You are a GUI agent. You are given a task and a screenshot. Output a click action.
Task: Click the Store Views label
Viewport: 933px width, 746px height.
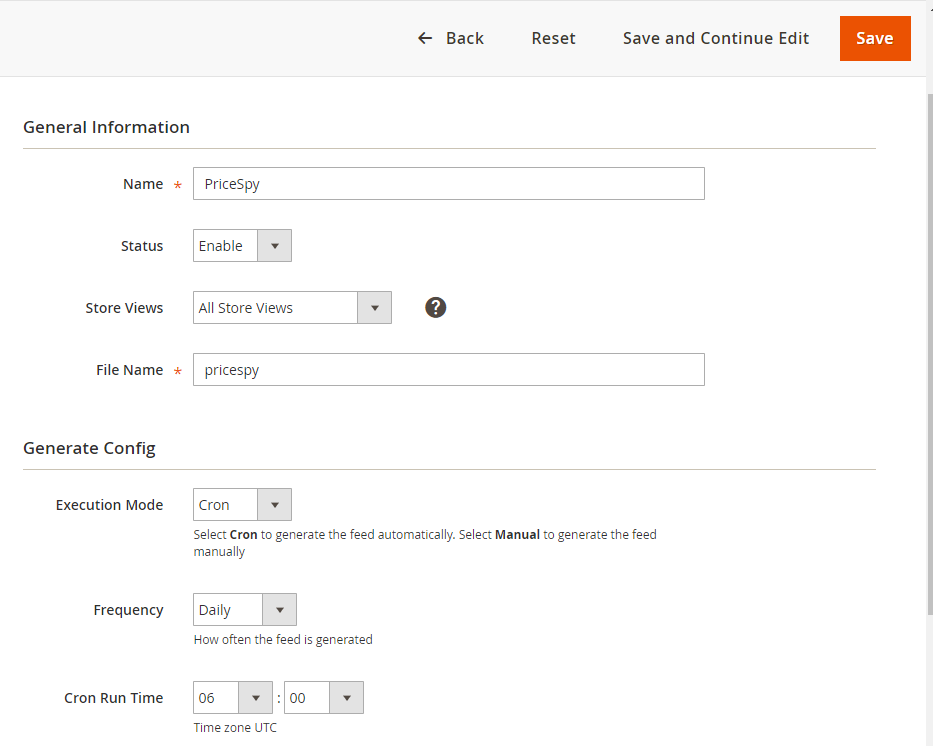tap(124, 308)
